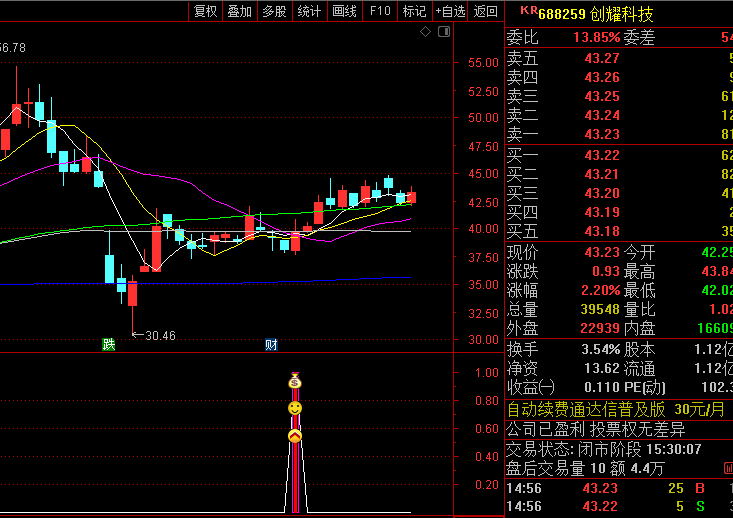Click the diamond icon above the chart

coord(425,32)
